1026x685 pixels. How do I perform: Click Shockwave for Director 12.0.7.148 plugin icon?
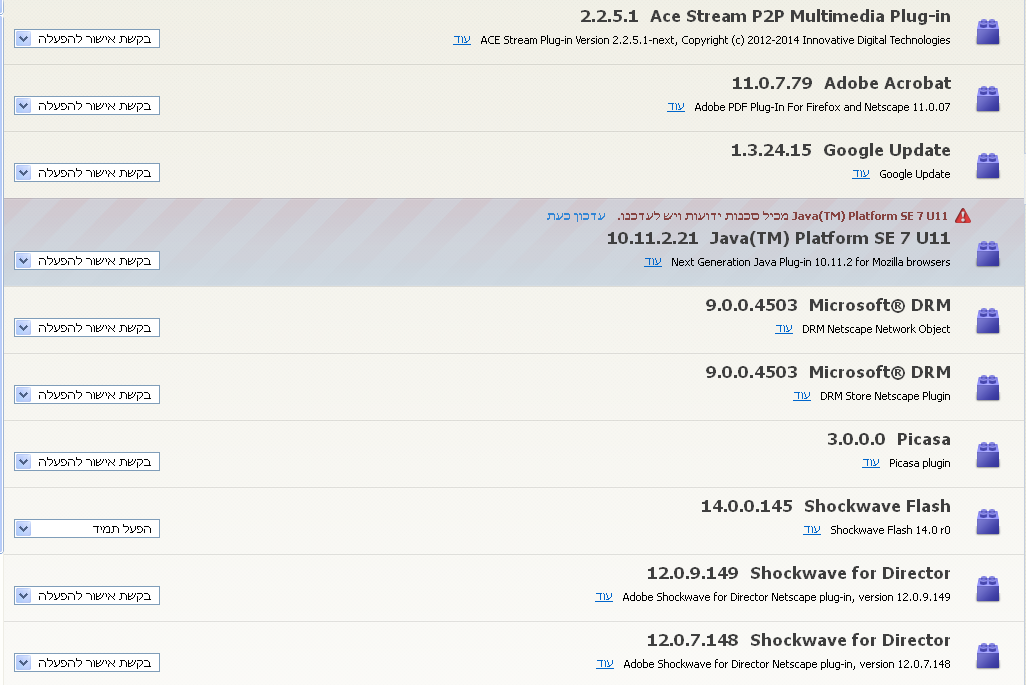coord(987,656)
